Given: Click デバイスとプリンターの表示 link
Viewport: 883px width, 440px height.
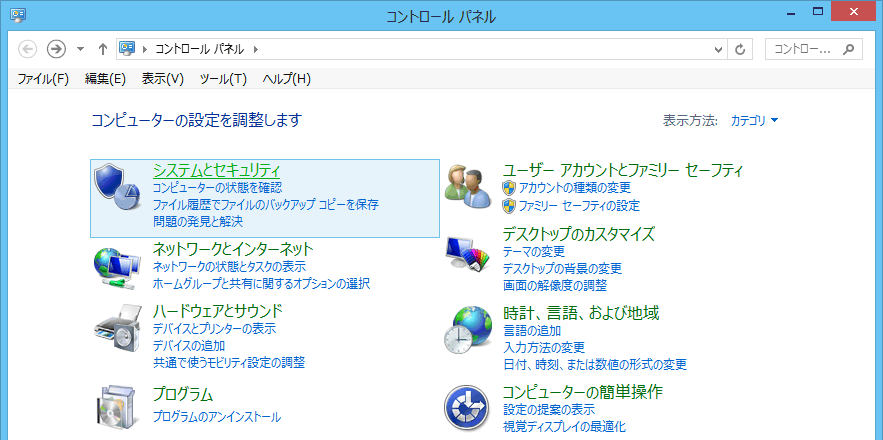Looking at the screenshot, I should [x=215, y=328].
